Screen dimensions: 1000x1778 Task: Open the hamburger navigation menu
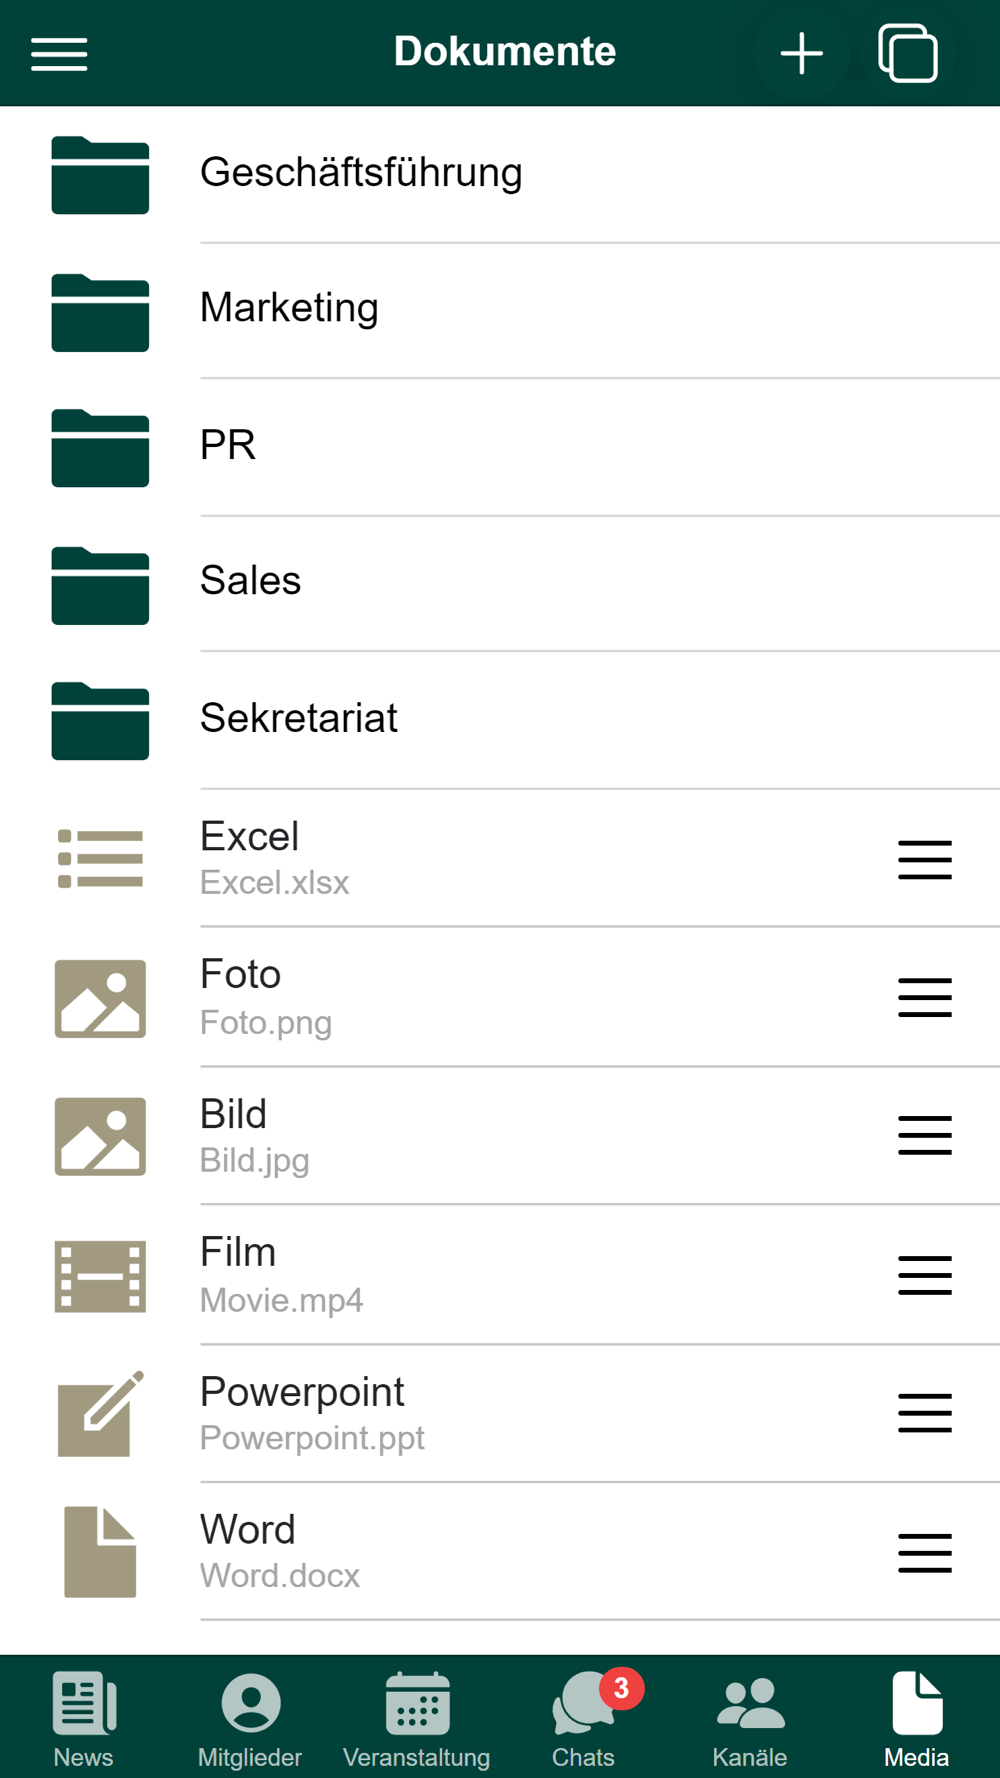coord(59,53)
